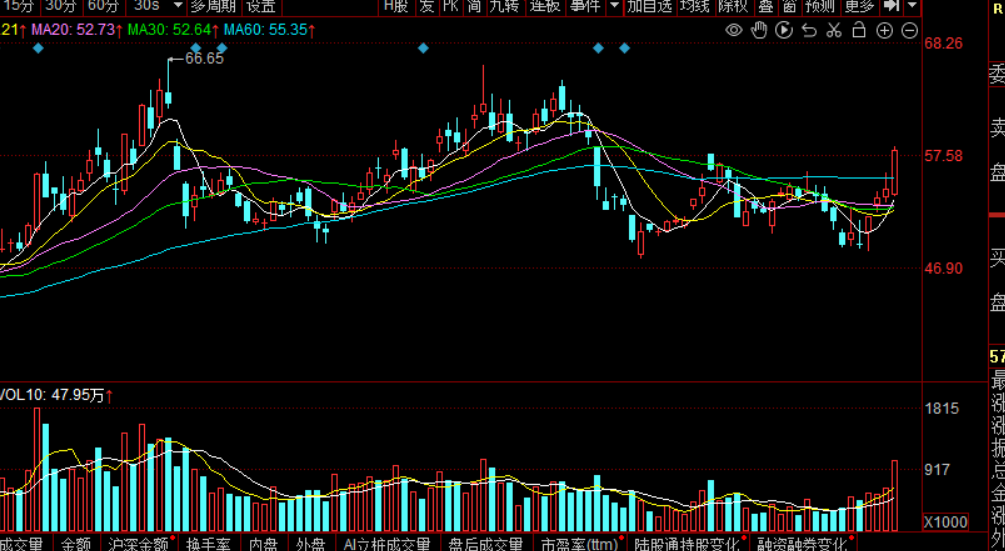Click the first blue diamond event marker at left

[x=38, y=48]
